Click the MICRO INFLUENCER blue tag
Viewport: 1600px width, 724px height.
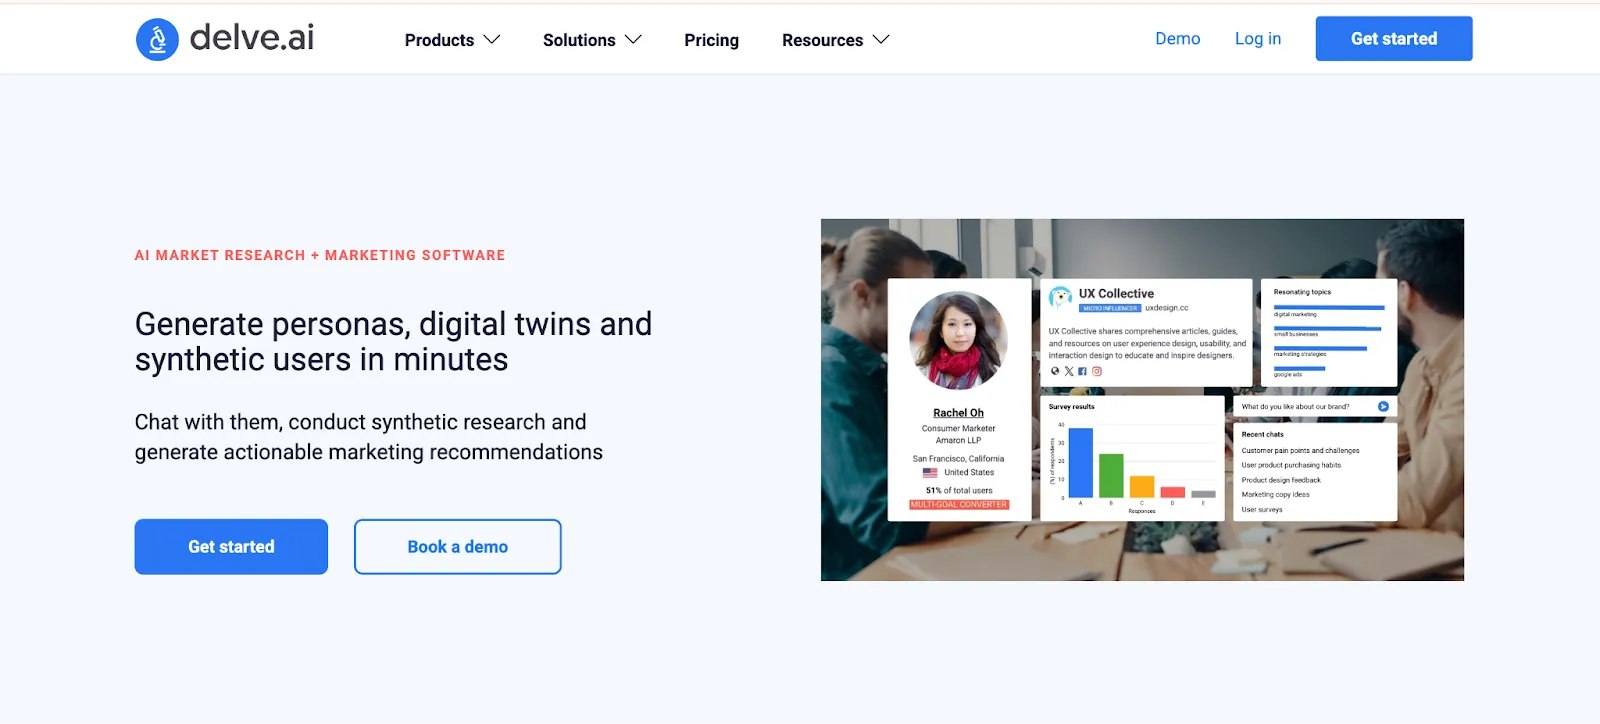[x=1110, y=308]
